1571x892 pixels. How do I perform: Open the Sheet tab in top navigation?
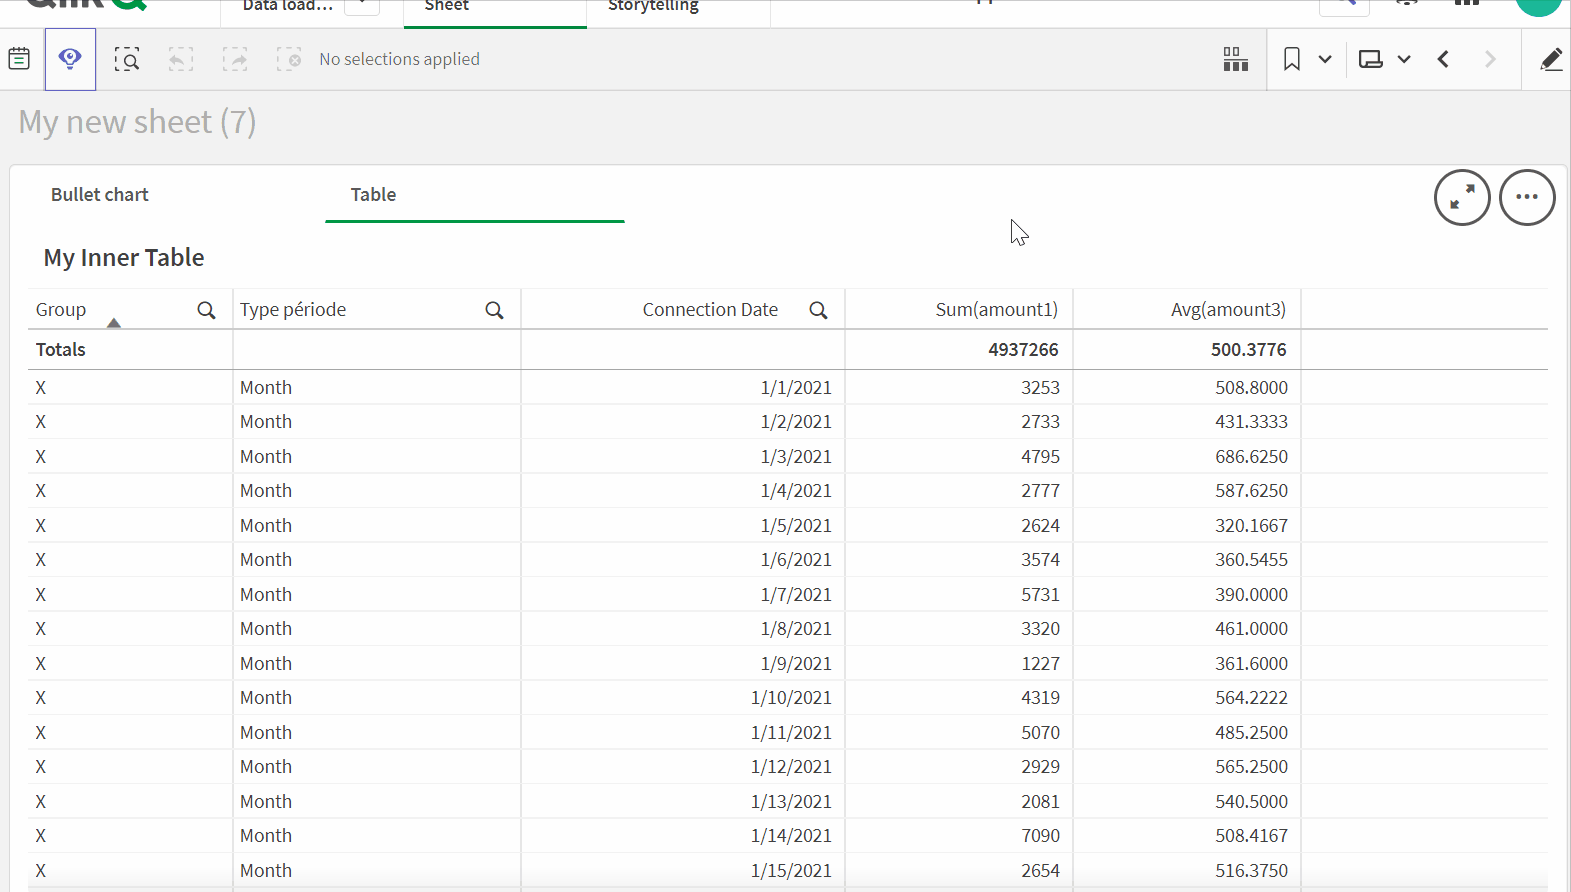(446, 6)
